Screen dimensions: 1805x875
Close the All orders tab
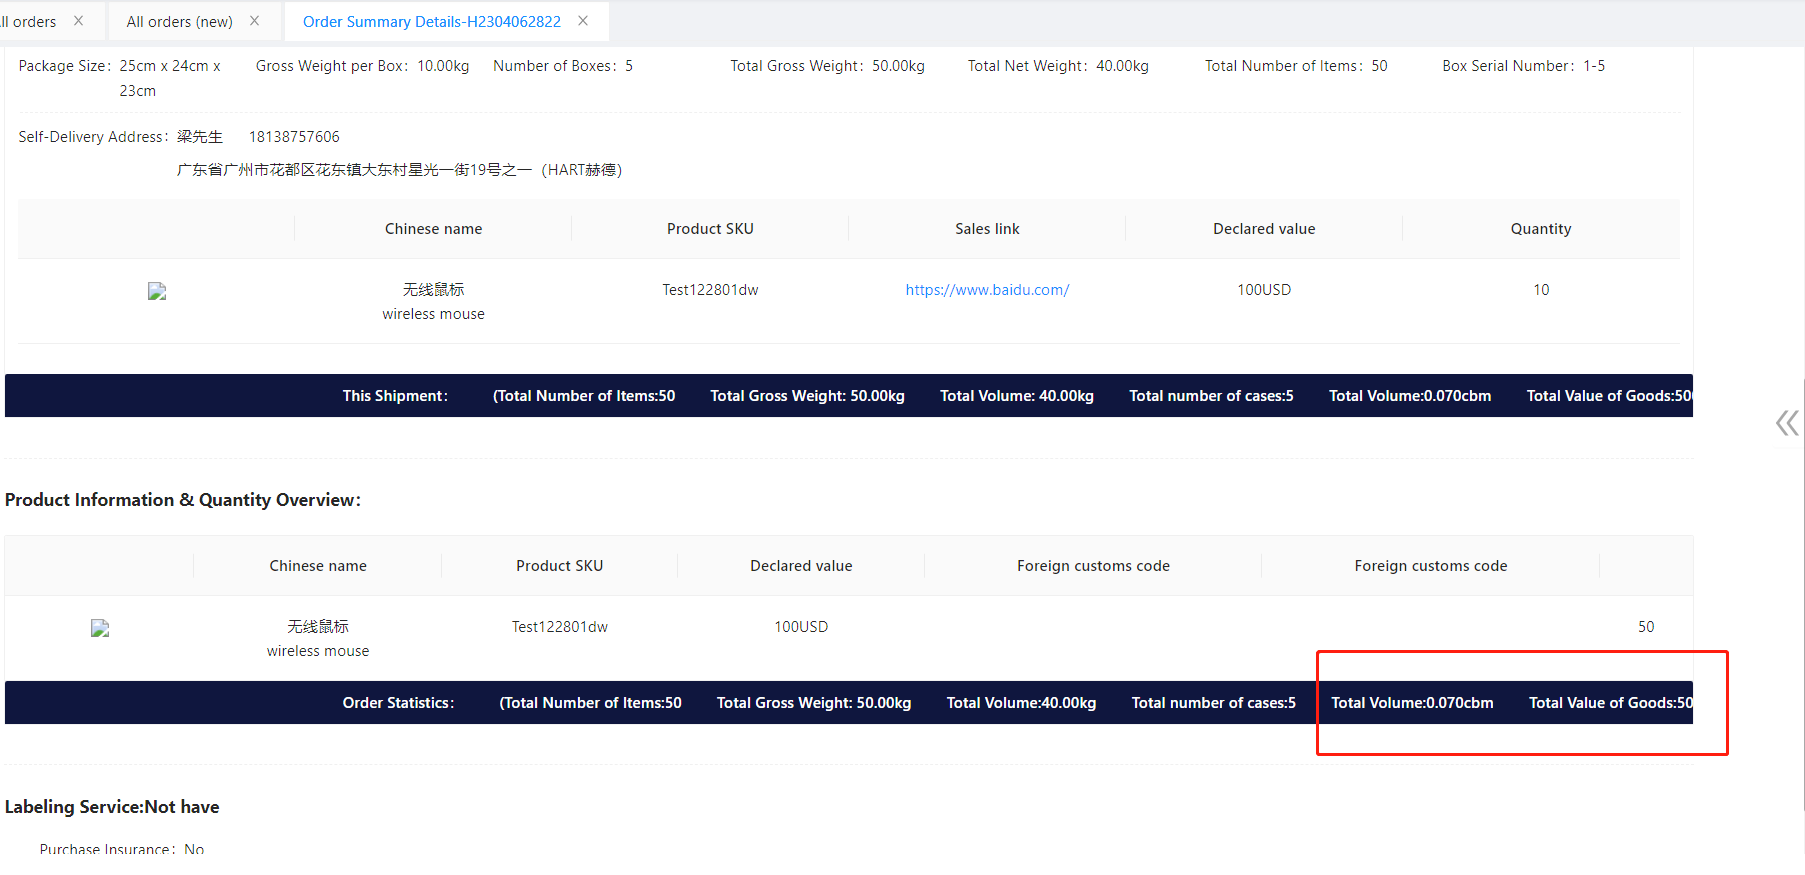(x=78, y=21)
